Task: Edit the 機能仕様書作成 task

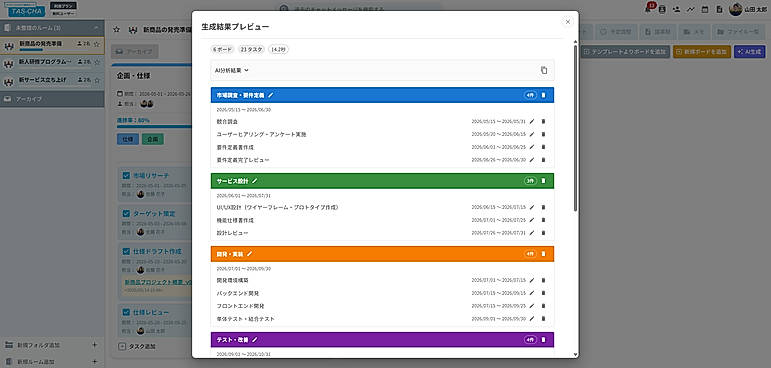Action: [x=532, y=220]
